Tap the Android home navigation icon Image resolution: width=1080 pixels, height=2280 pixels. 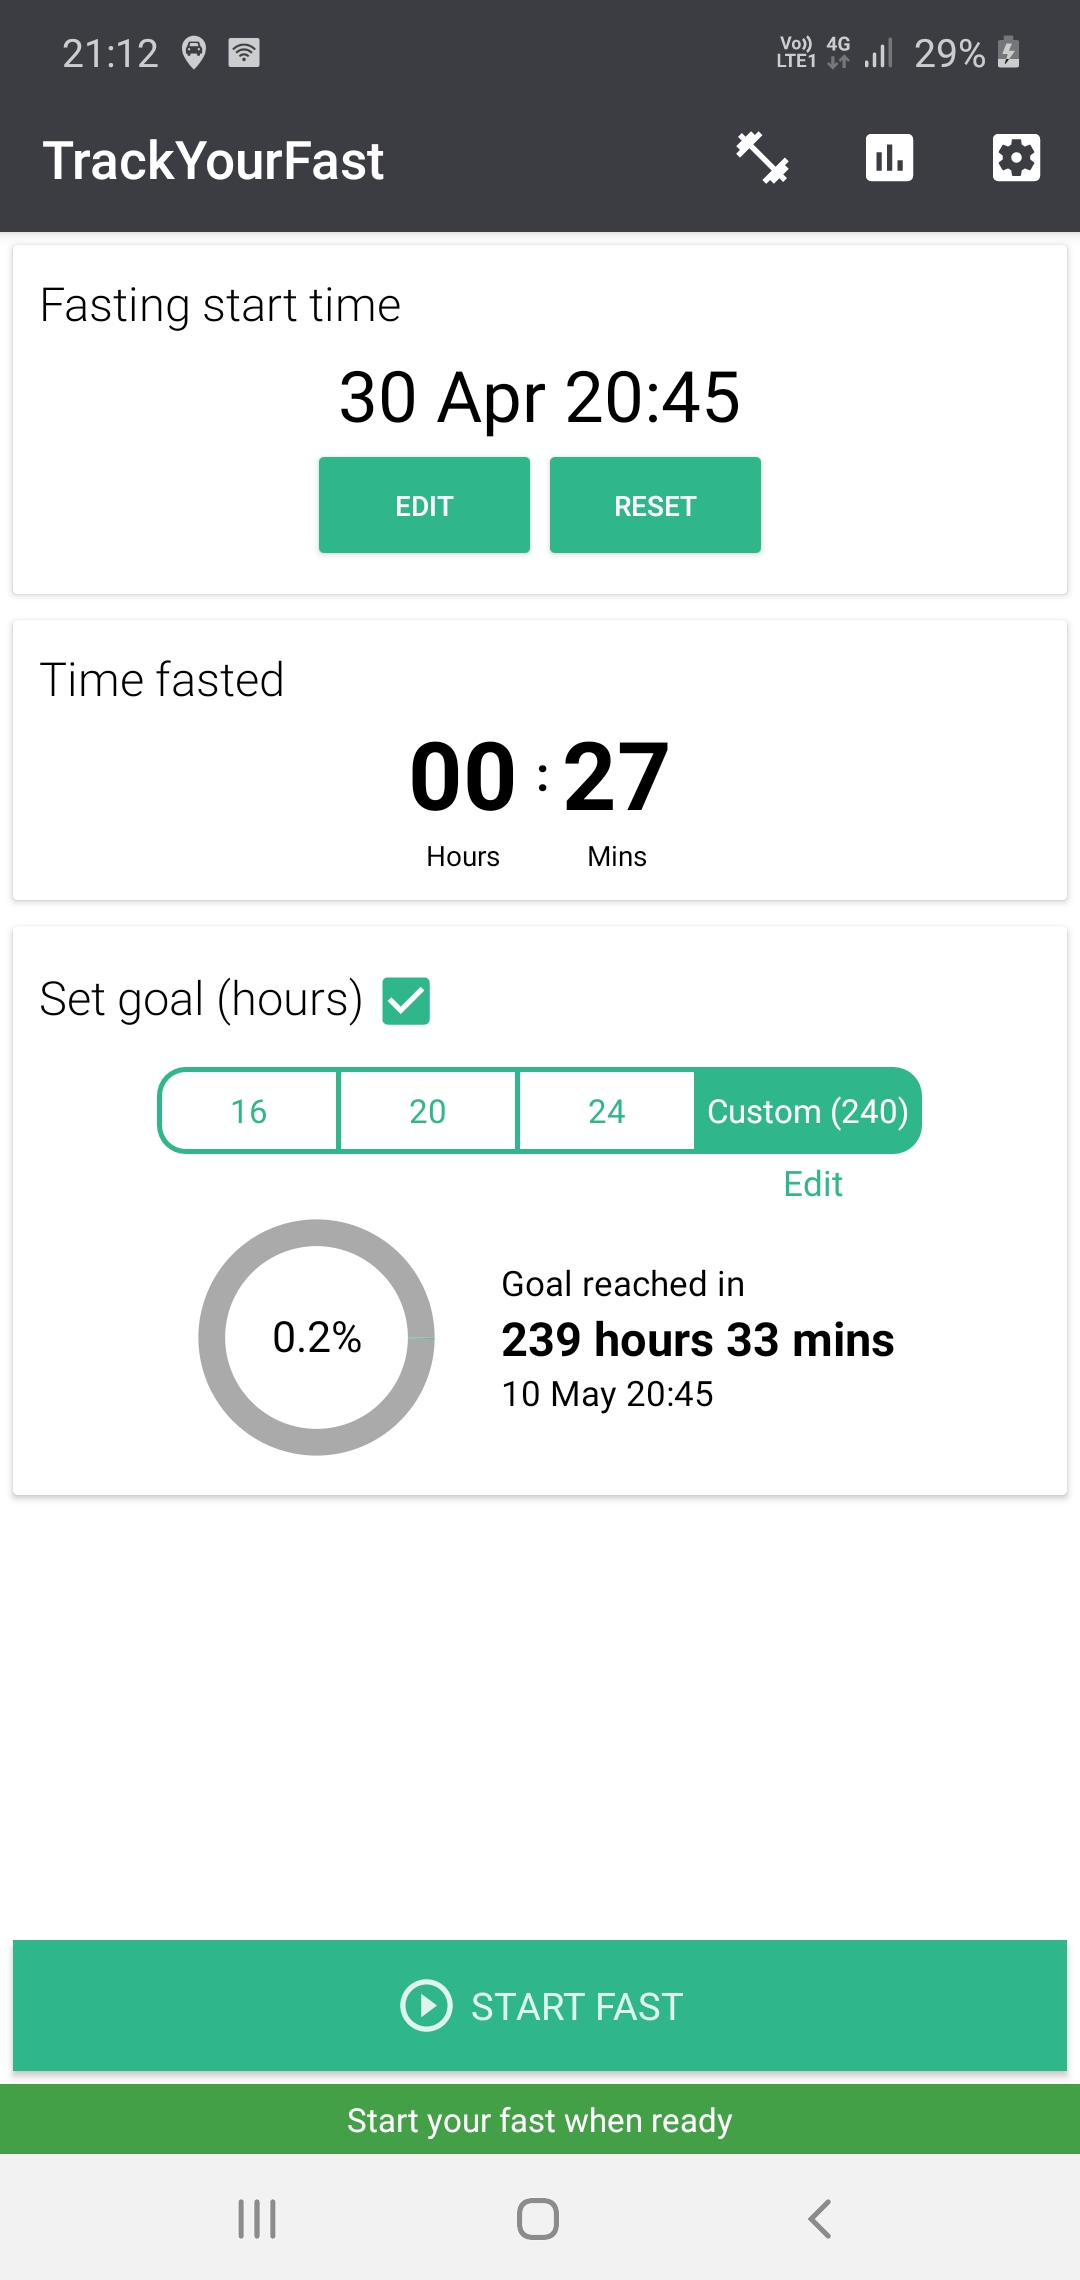pyautogui.click(x=538, y=2218)
